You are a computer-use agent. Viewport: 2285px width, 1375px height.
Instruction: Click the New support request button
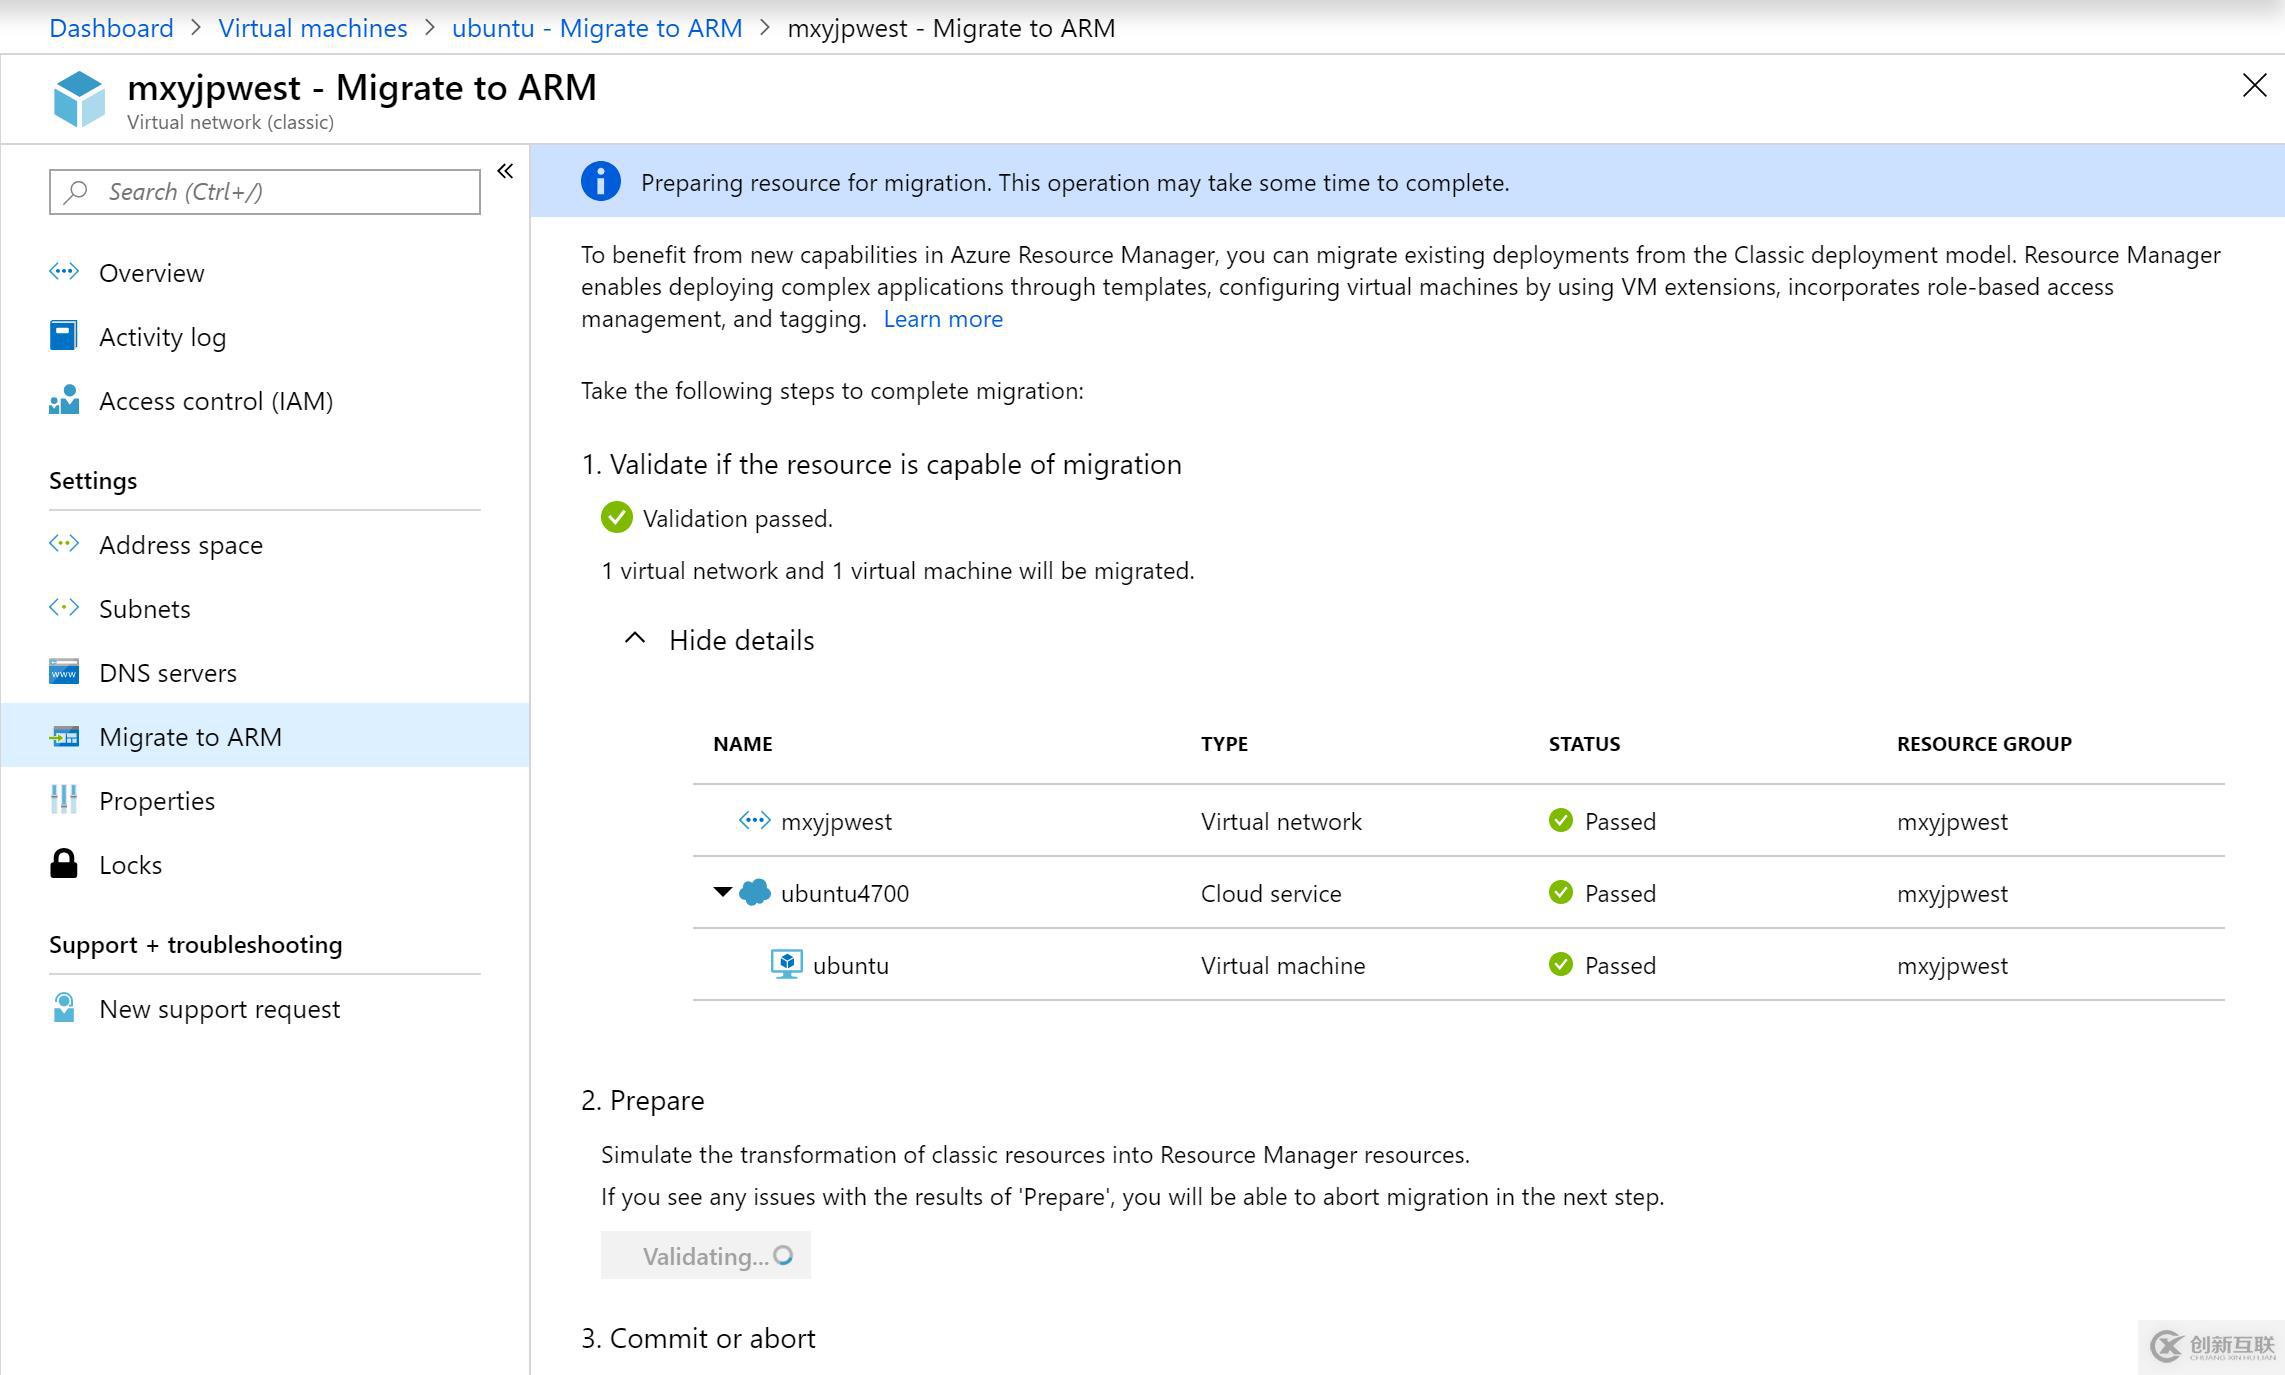click(219, 1009)
